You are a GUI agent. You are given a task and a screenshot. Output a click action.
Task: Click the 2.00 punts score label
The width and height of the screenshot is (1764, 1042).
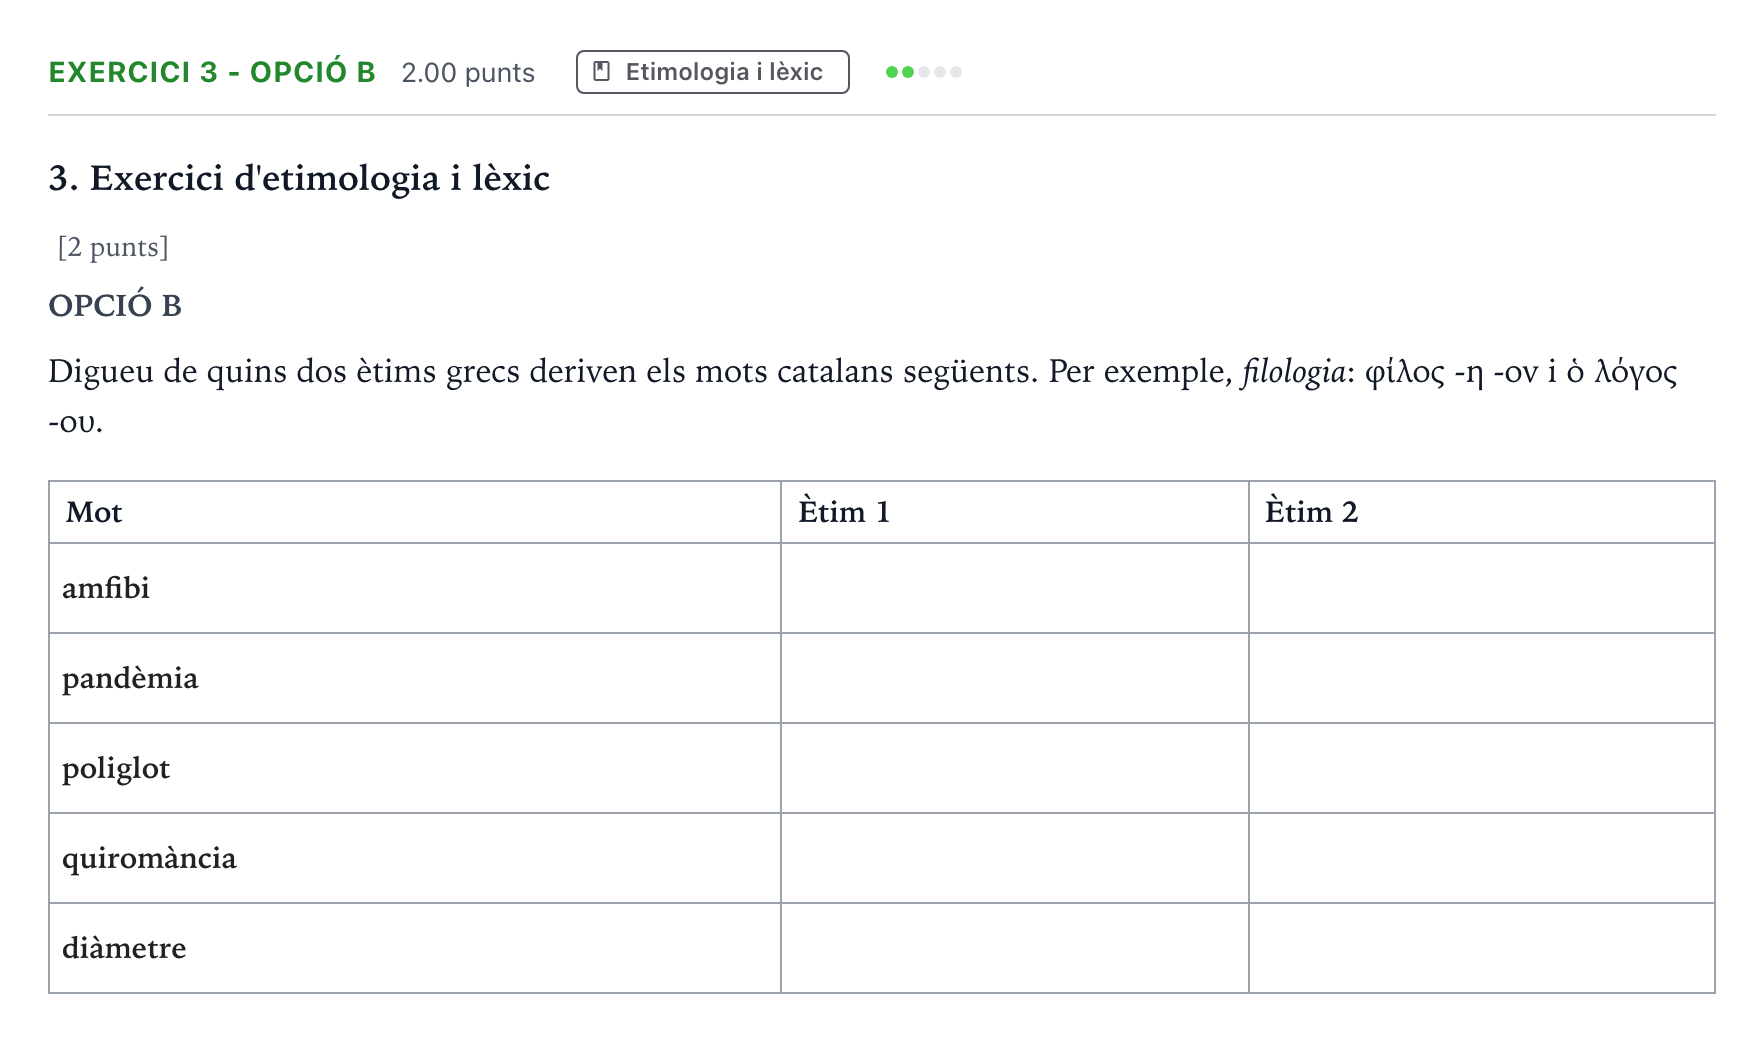point(468,73)
